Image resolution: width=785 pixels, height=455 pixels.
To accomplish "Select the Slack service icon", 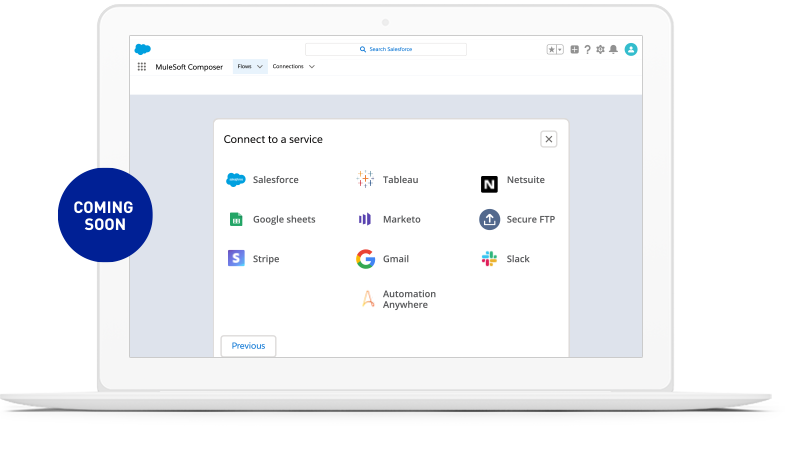I will (x=489, y=259).
